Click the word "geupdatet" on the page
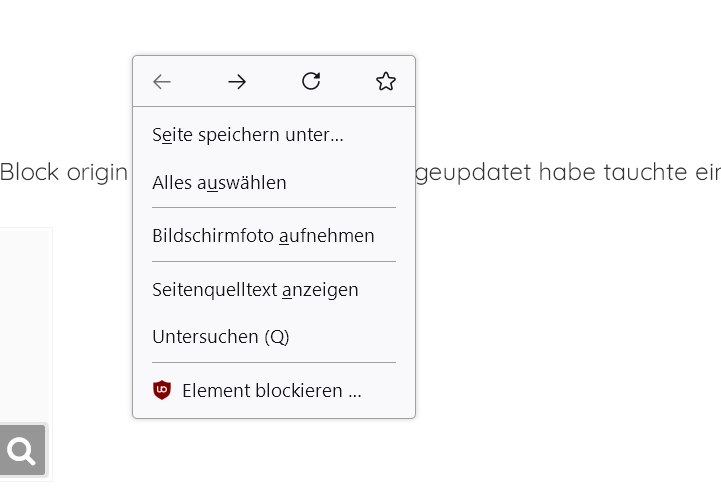Image resolution: width=721 pixels, height=501 pixels. 474,172
